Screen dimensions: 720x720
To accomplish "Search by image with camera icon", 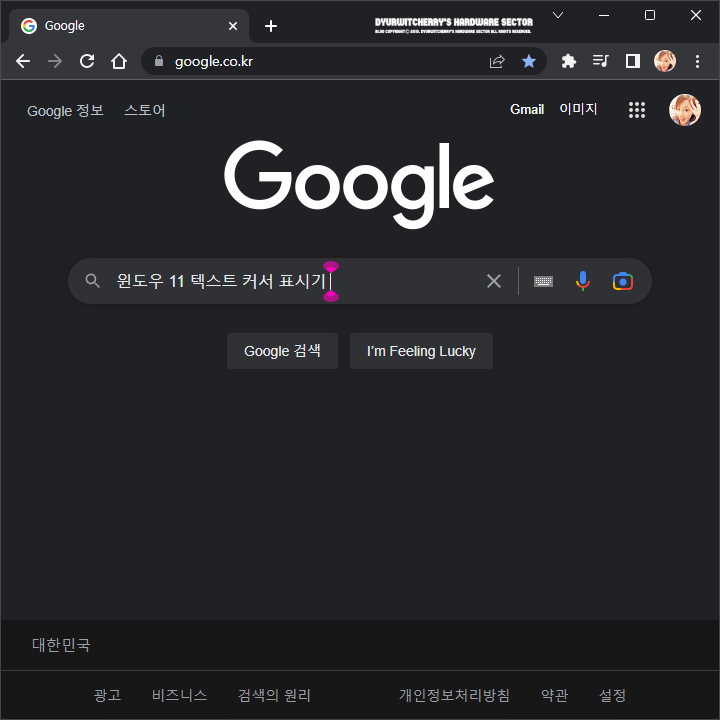I will tap(623, 281).
